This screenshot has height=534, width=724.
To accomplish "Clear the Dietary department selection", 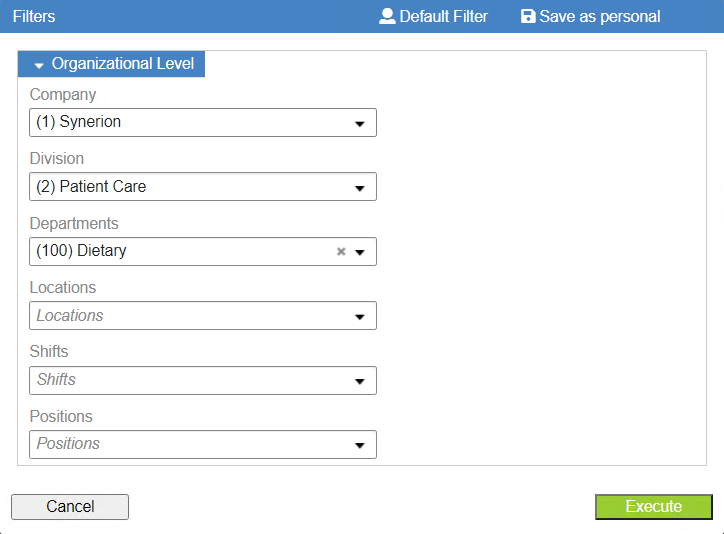I will click(341, 252).
